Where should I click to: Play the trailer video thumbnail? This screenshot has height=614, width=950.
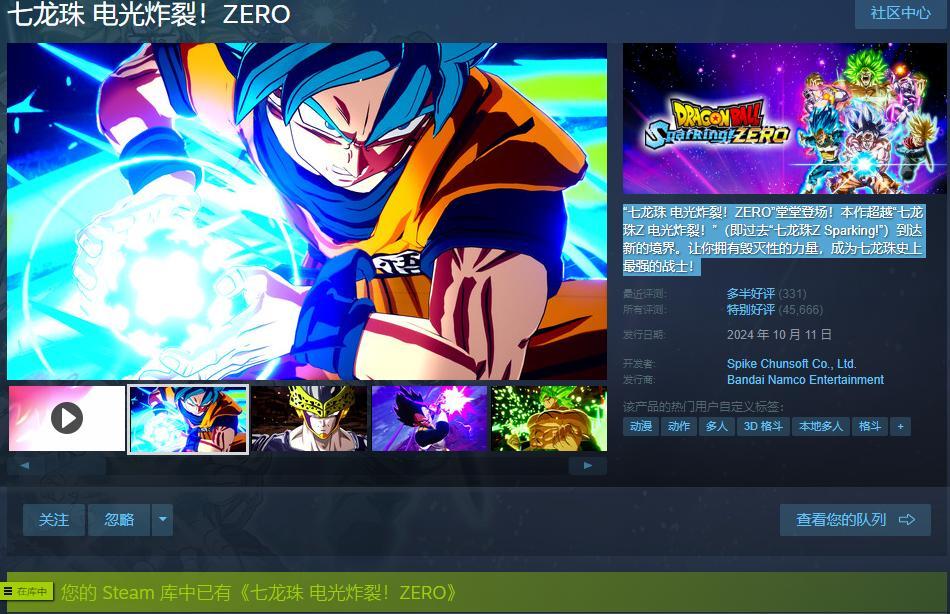tap(67, 418)
